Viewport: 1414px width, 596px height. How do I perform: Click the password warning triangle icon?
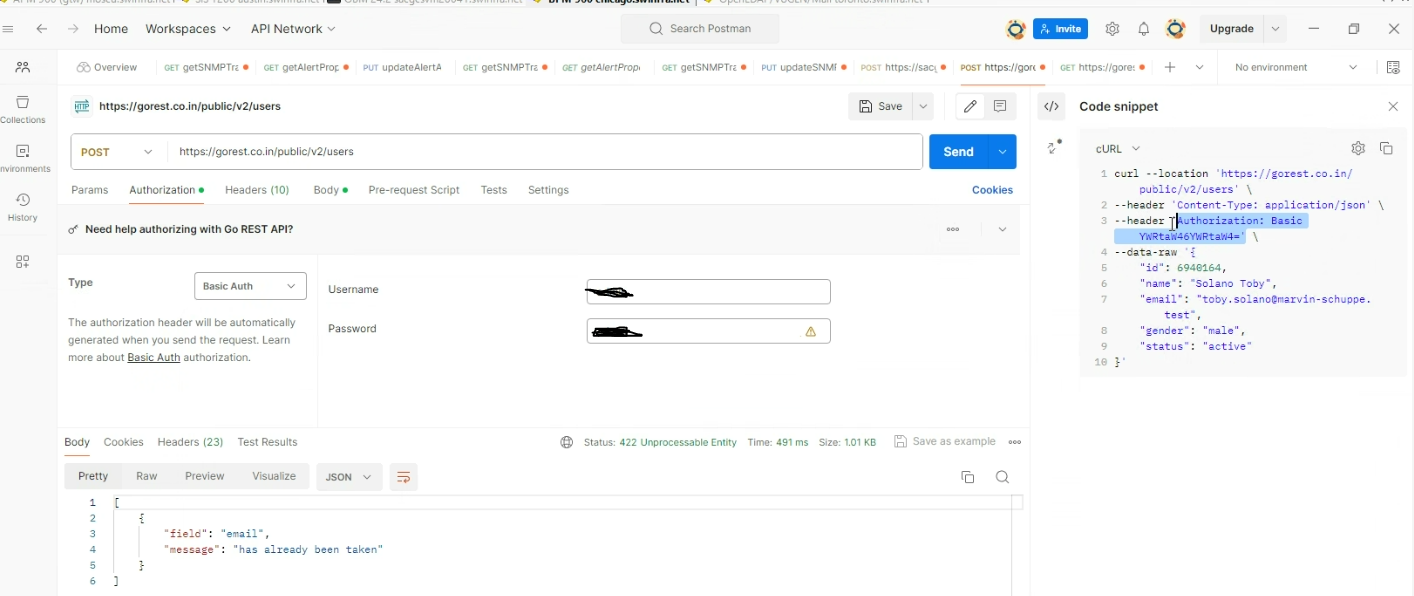point(811,331)
